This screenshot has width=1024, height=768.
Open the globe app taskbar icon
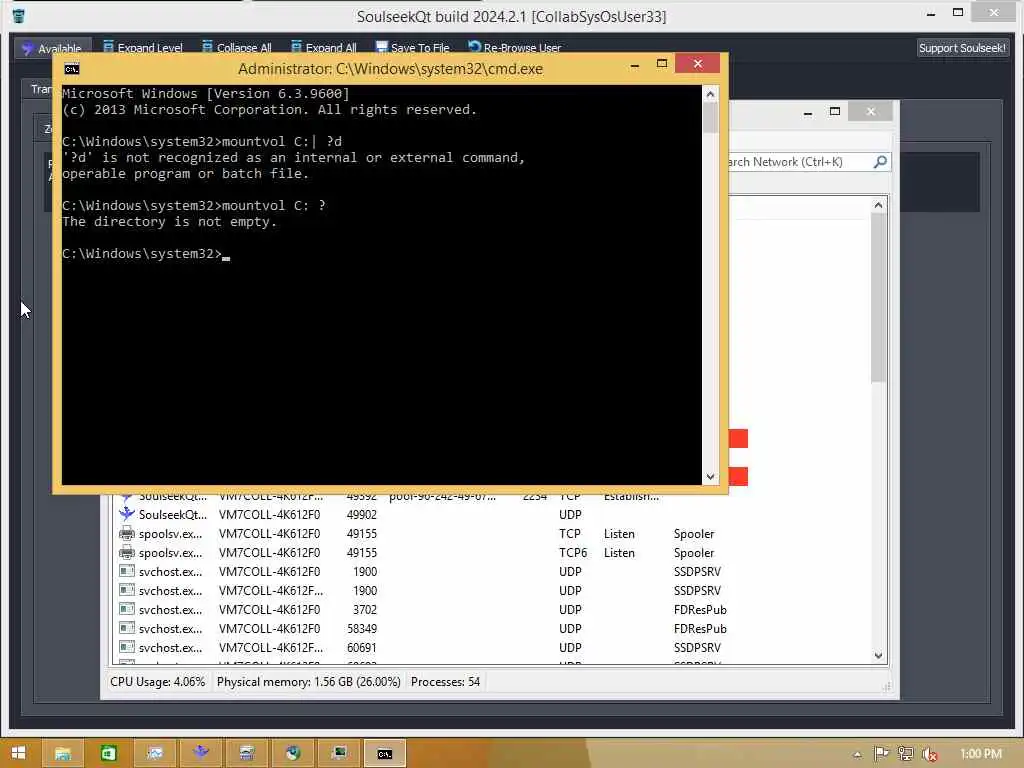[x=293, y=753]
